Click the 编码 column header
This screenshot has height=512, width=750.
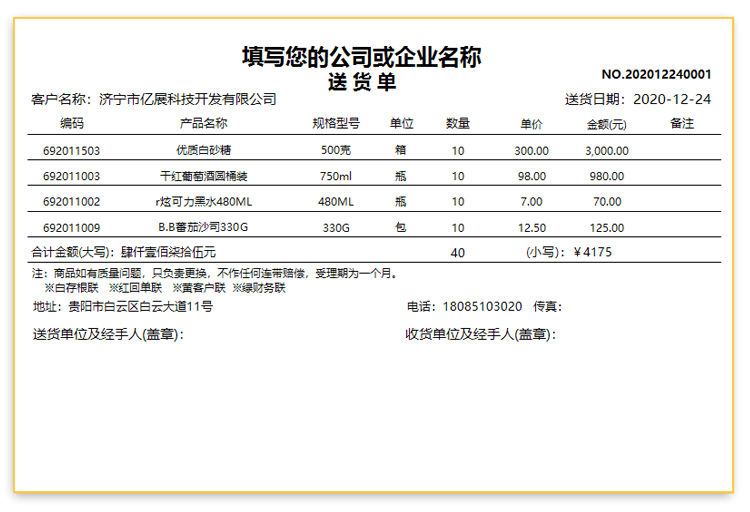tap(72, 123)
